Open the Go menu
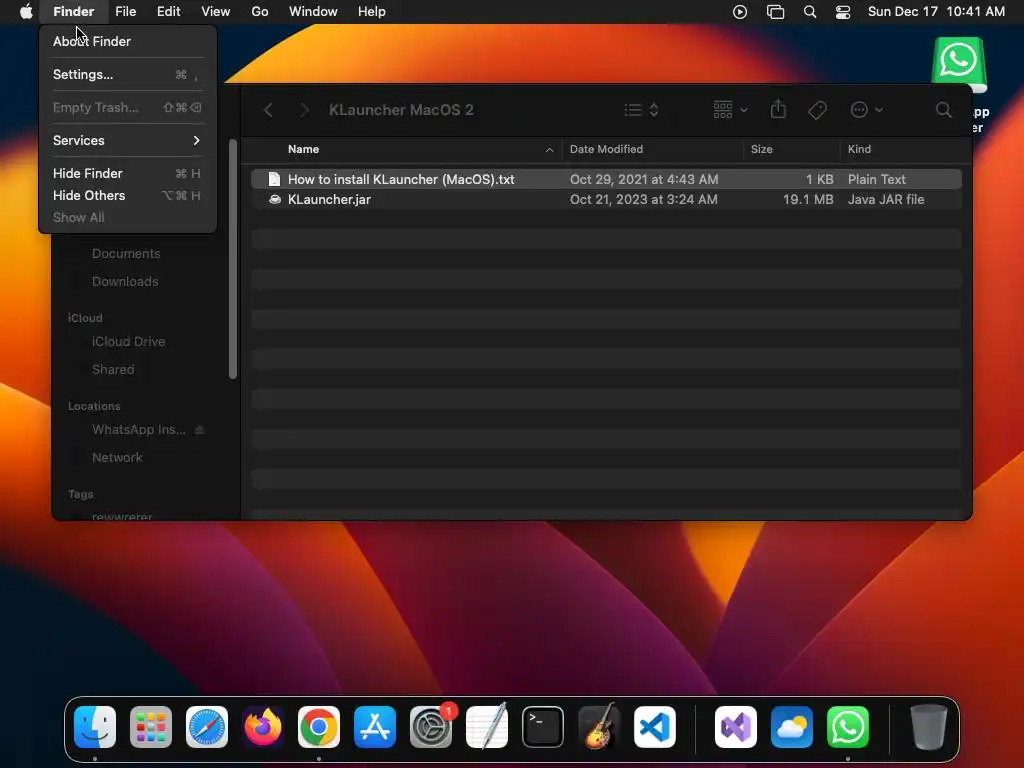The image size is (1024, 768). click(x=260, y=12)
